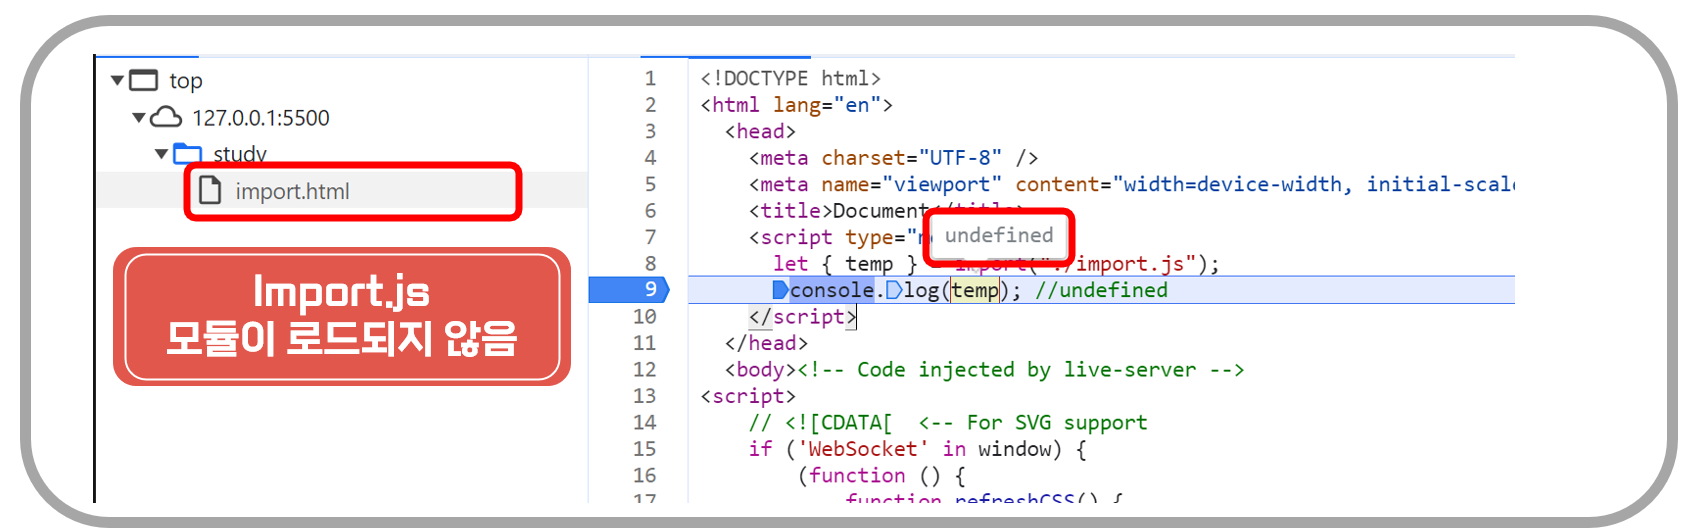Click the live-server injected comment text
The height and width of the screenshot is (529, 1696).
[1021, 370]
